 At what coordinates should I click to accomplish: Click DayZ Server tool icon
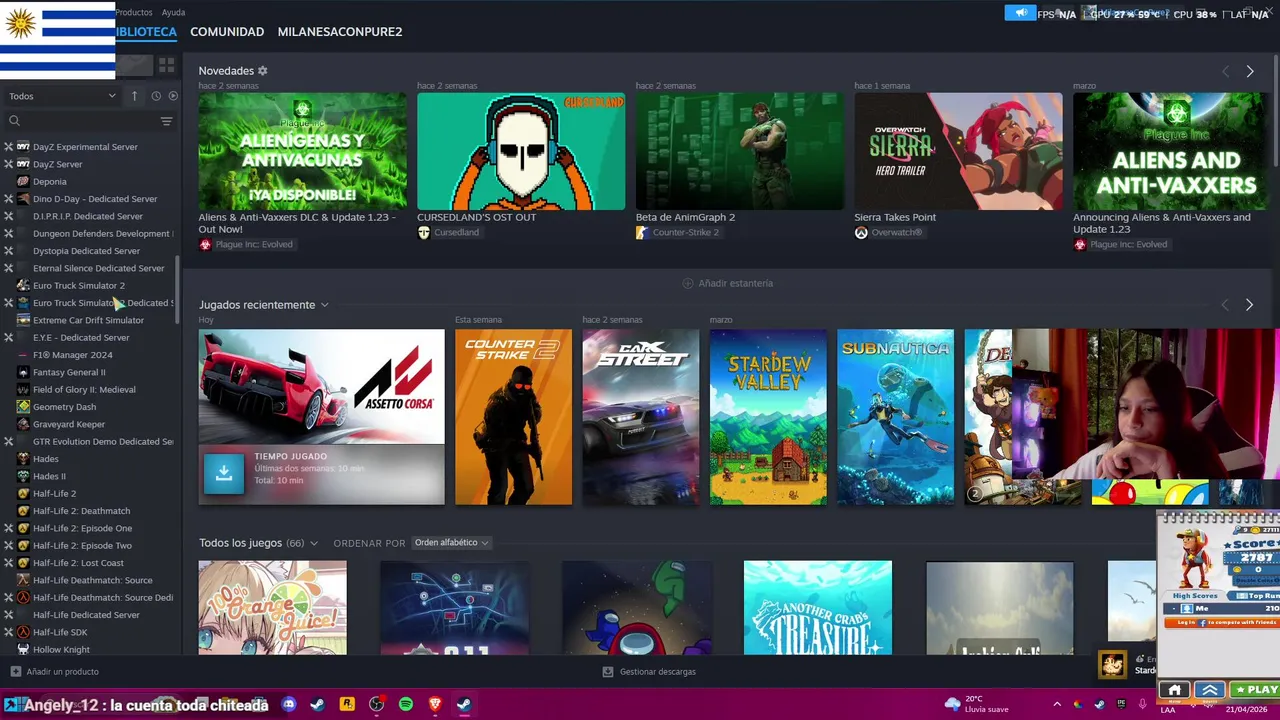pyautogui.click(x=23, y=164)
